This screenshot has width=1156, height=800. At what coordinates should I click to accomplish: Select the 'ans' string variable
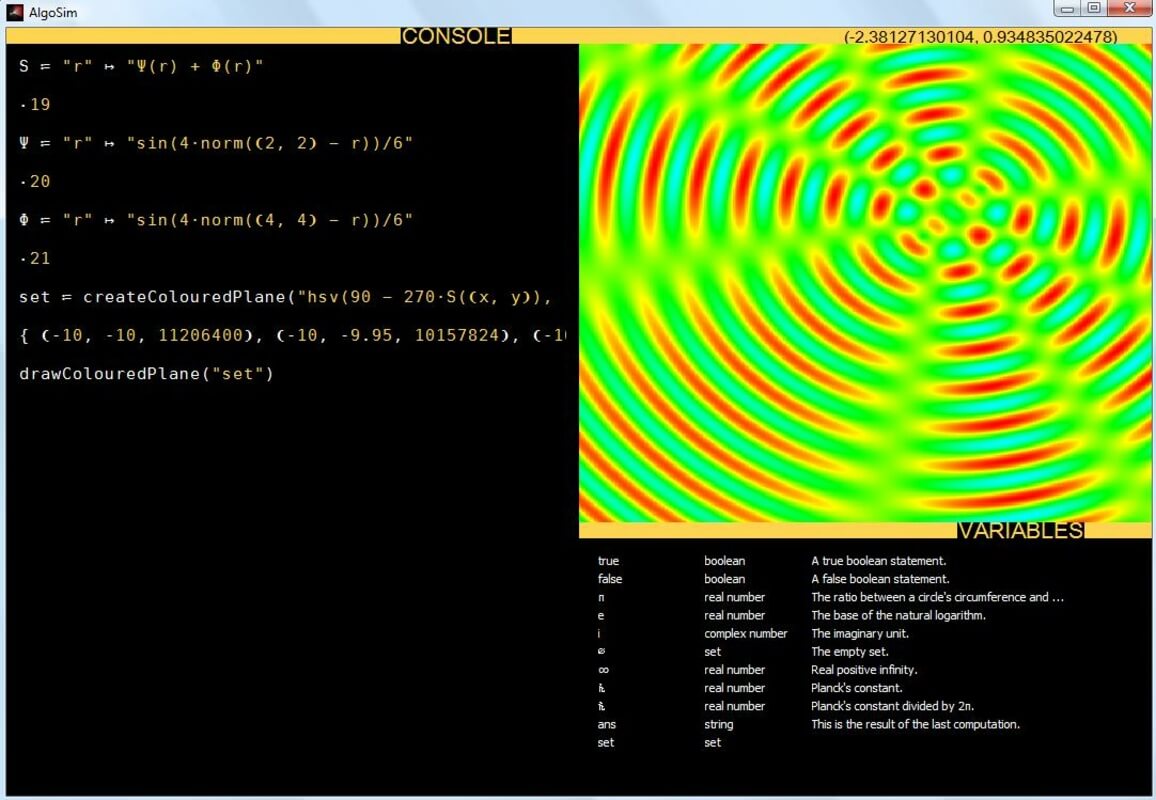(x=607, y=724)
